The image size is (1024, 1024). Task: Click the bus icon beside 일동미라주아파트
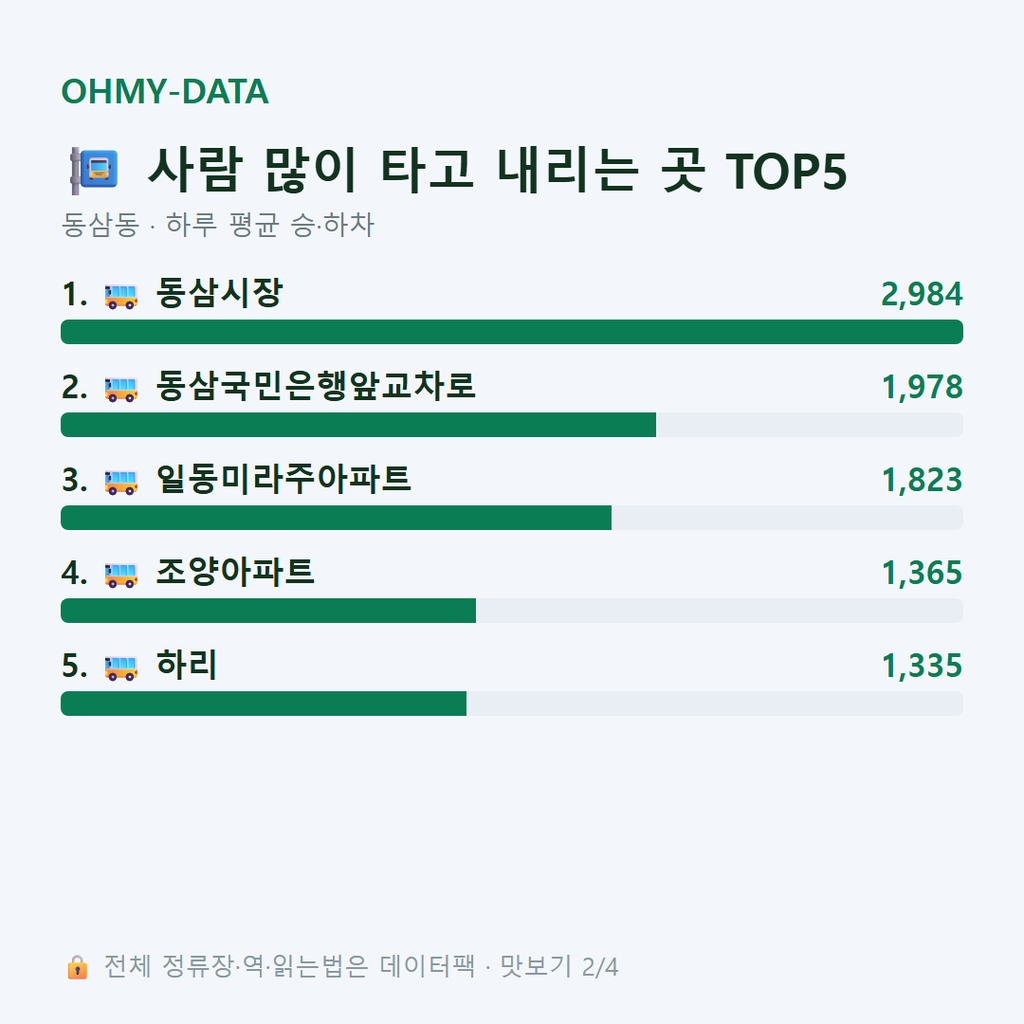click(121, 481)
